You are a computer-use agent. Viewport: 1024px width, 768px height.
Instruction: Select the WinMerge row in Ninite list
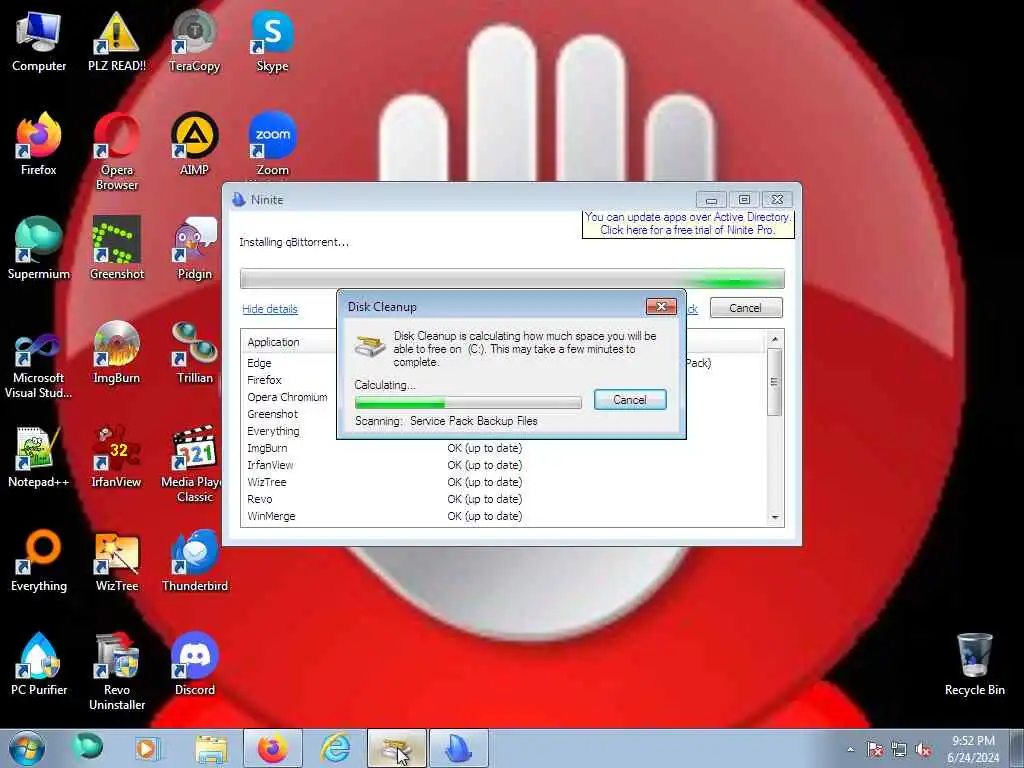click(504, 516)
